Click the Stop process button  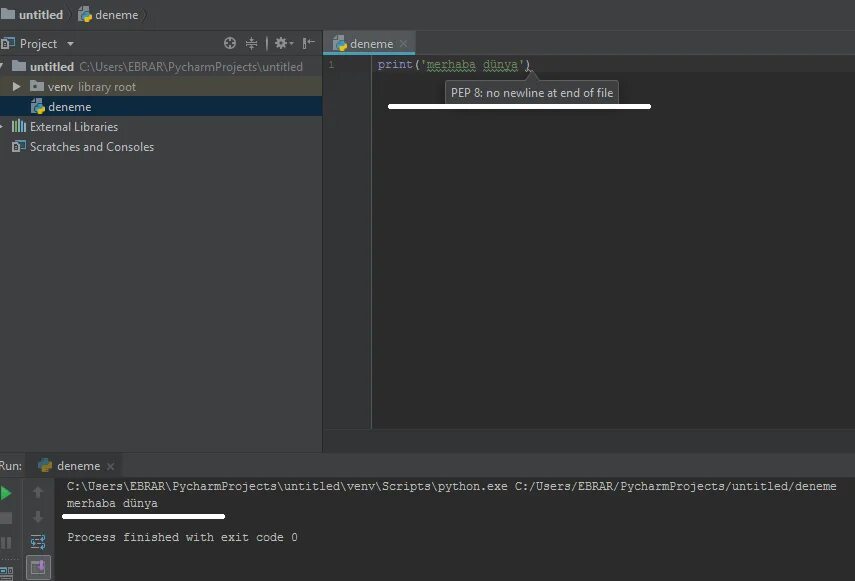tap(6, 518)
